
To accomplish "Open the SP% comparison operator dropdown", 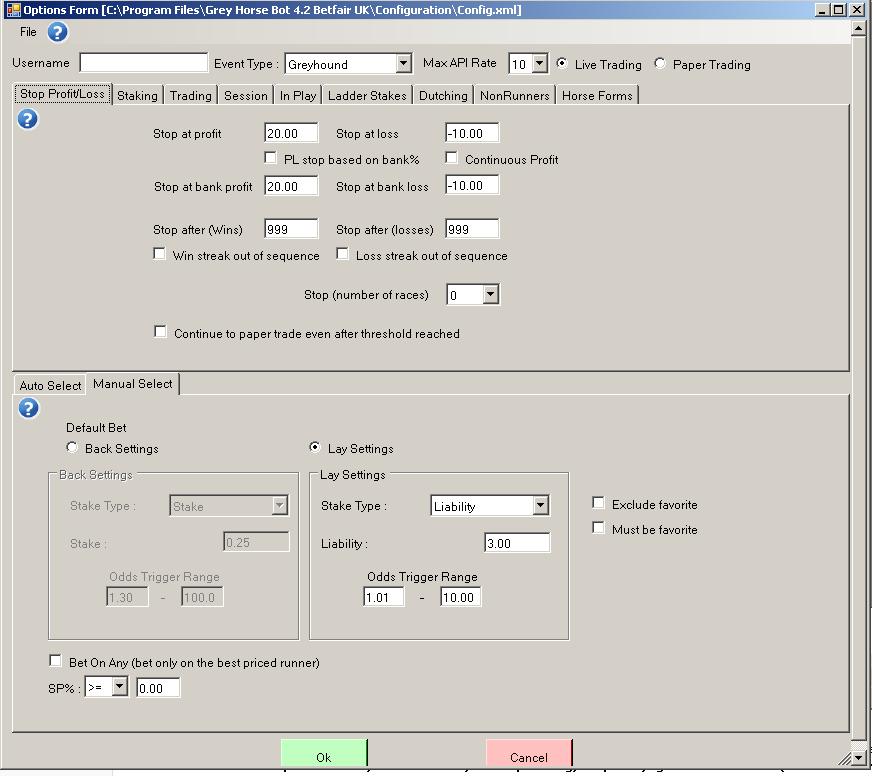I will pos(120,687).
